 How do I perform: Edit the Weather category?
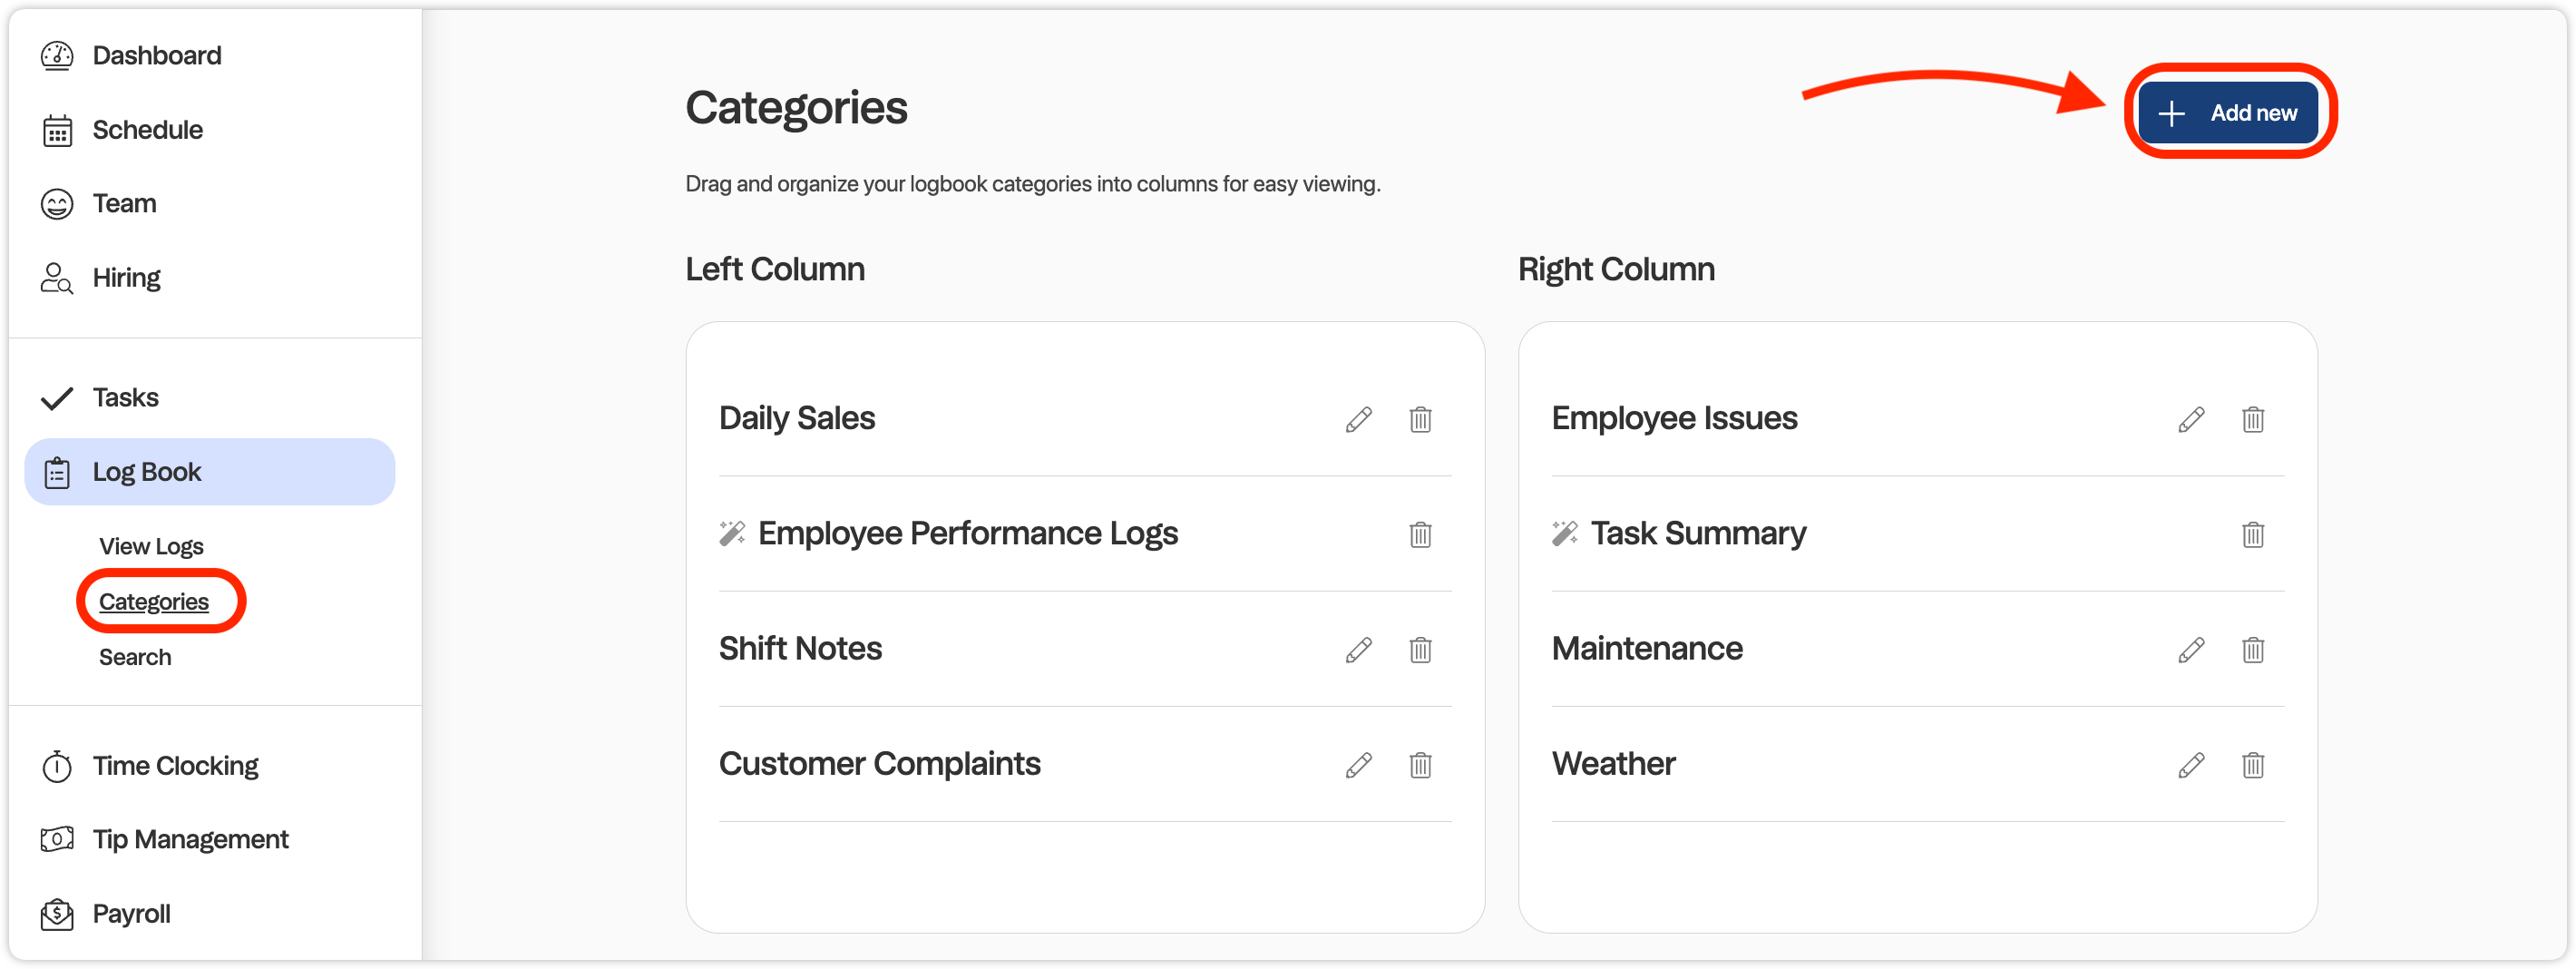click(x=2191, y=765)
